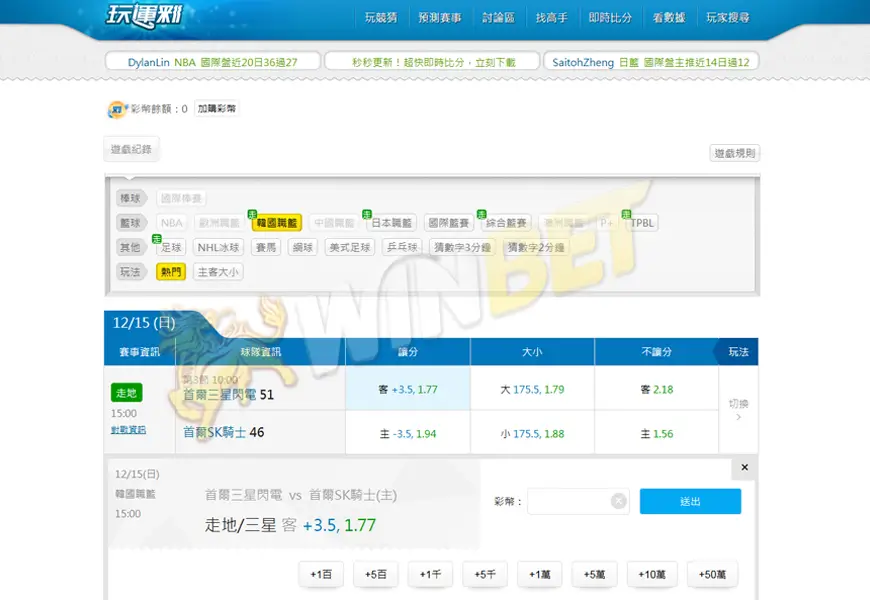The height and width of the screenshot is (600, 870).
Task: Add +1萬 to the bet amount
Action: coord(540,574)
